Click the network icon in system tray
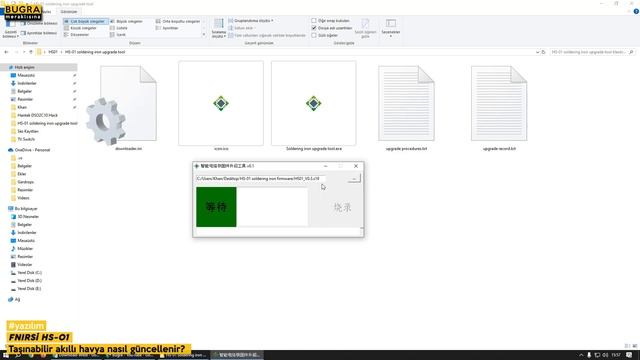Image resolution: width=640 pixels, height=360 pixels. coord(597,356)
